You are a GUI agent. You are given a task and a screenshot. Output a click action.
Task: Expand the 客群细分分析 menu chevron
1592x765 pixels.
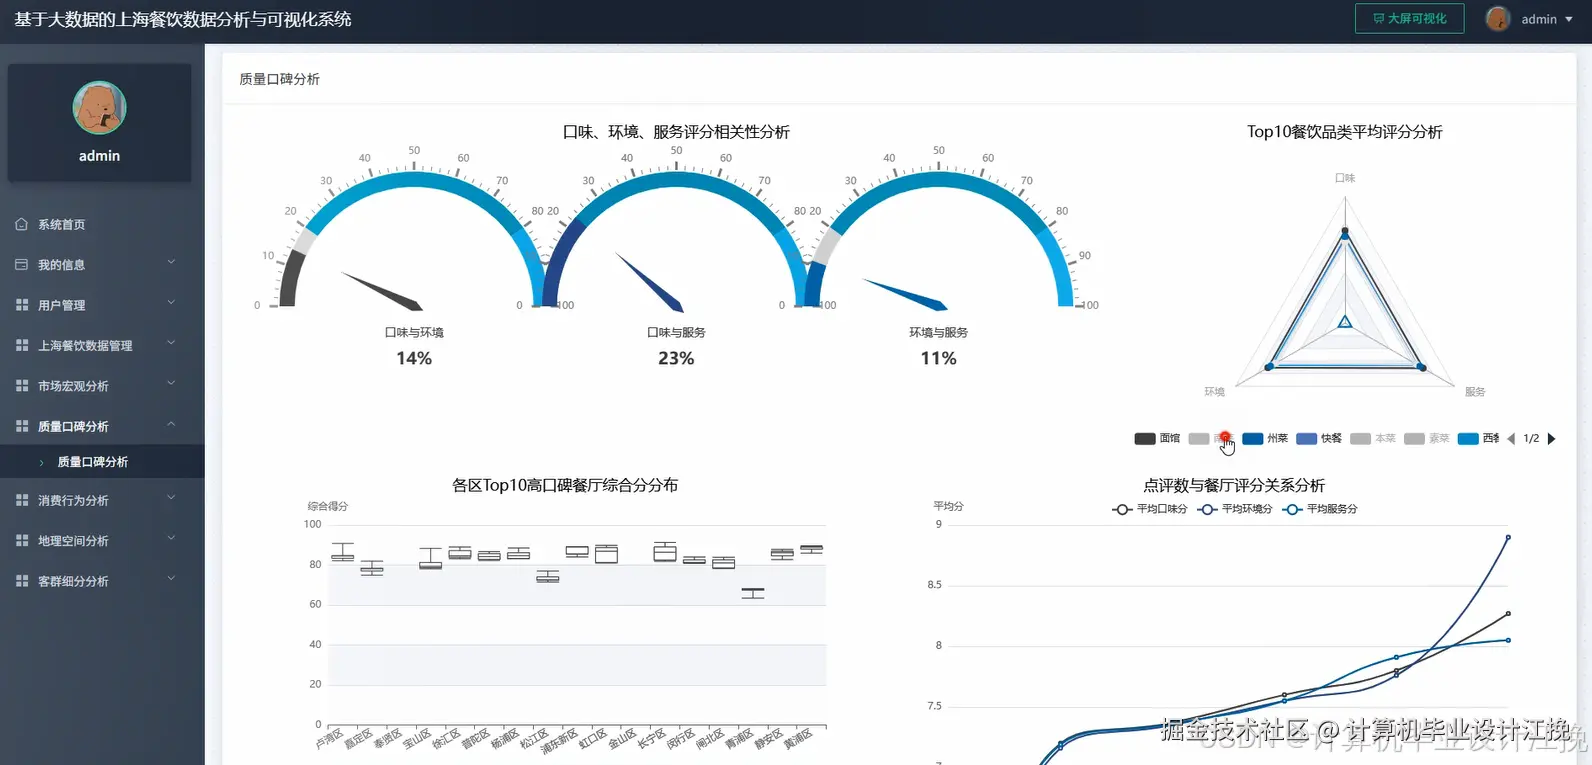[x=171, y=578]
